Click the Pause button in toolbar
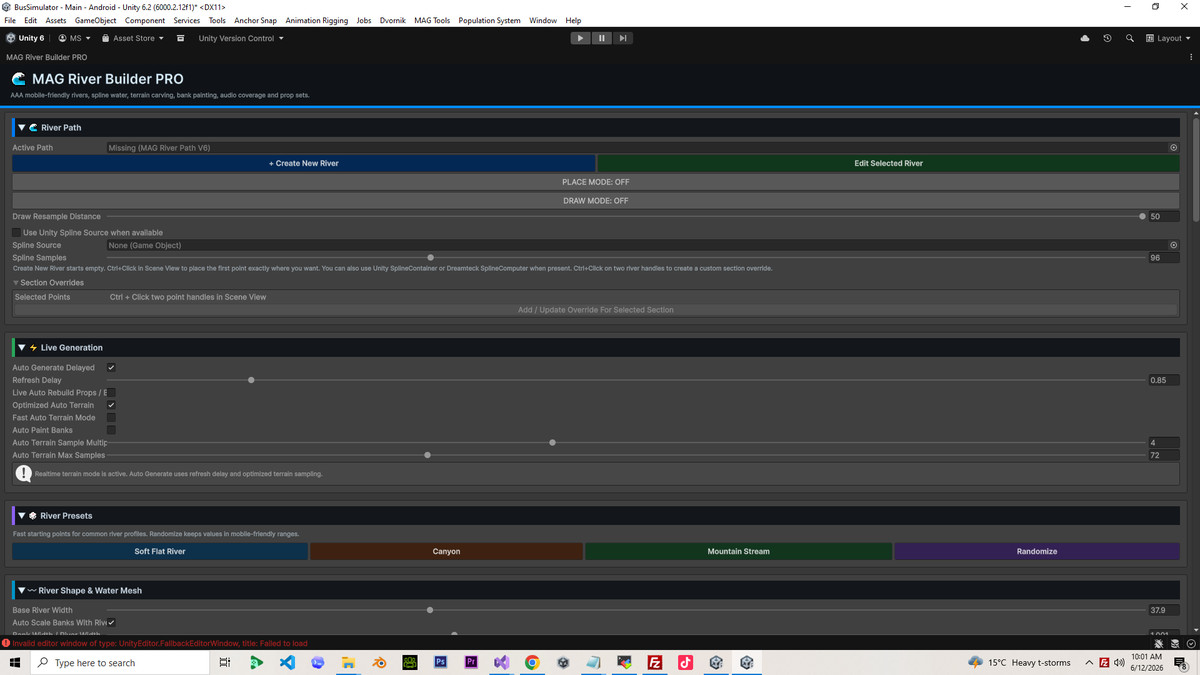Image resolution: width=1200 pixels, height=675 pixels. (x=601, y=38)
